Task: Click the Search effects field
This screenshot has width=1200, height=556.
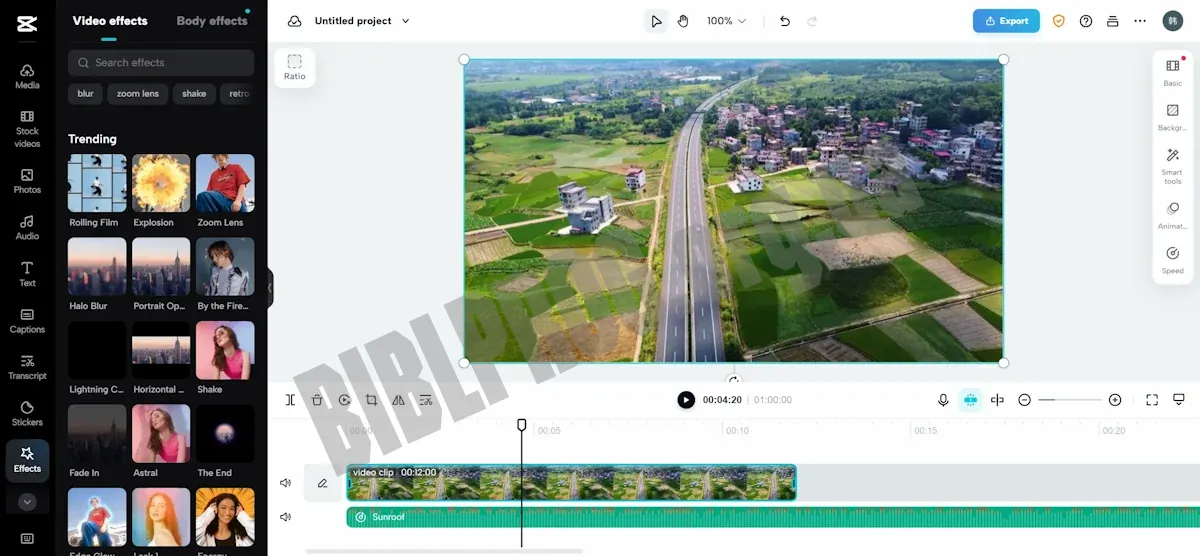Action: click(161, 63)
